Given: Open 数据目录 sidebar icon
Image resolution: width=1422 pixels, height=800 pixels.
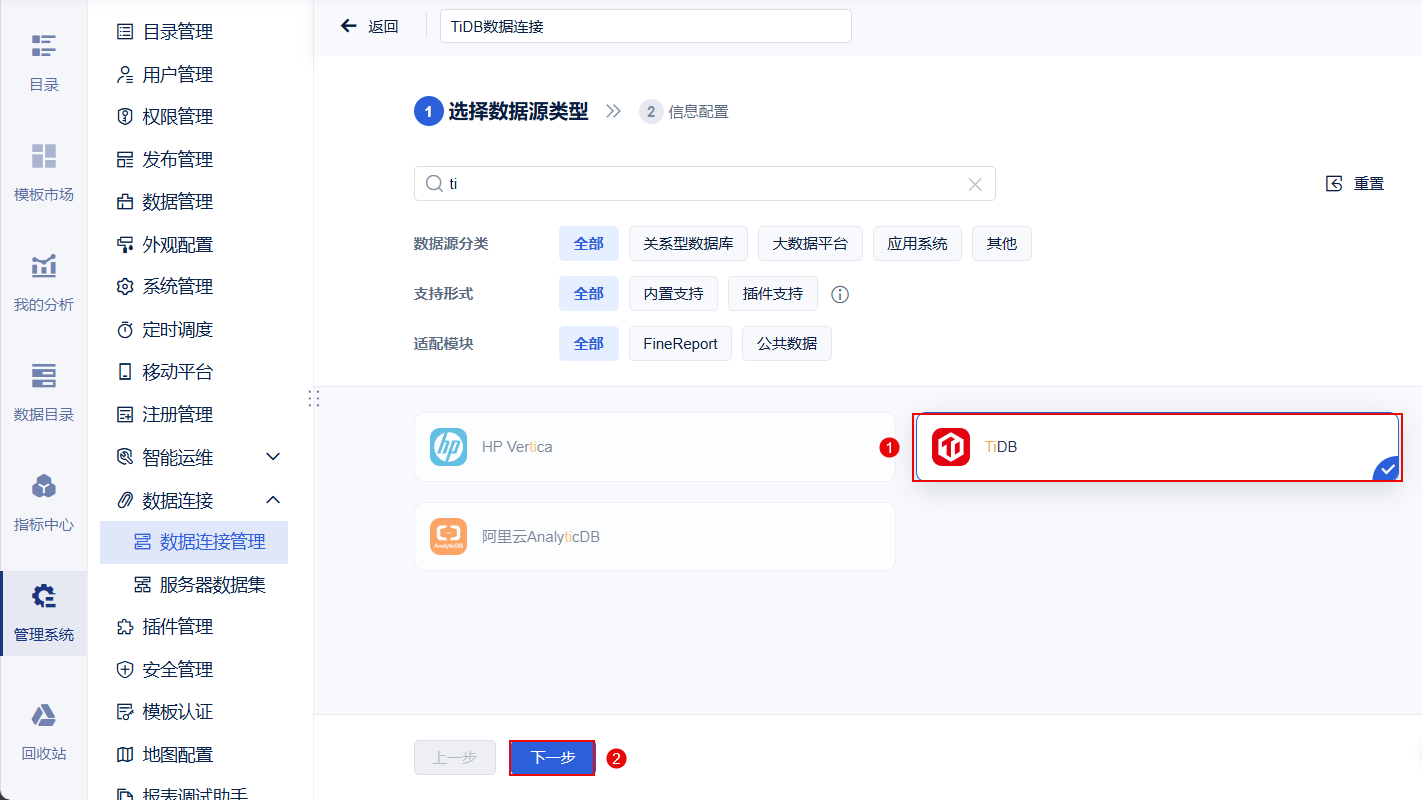Looking at the screenshot, I should click(43, 391).
